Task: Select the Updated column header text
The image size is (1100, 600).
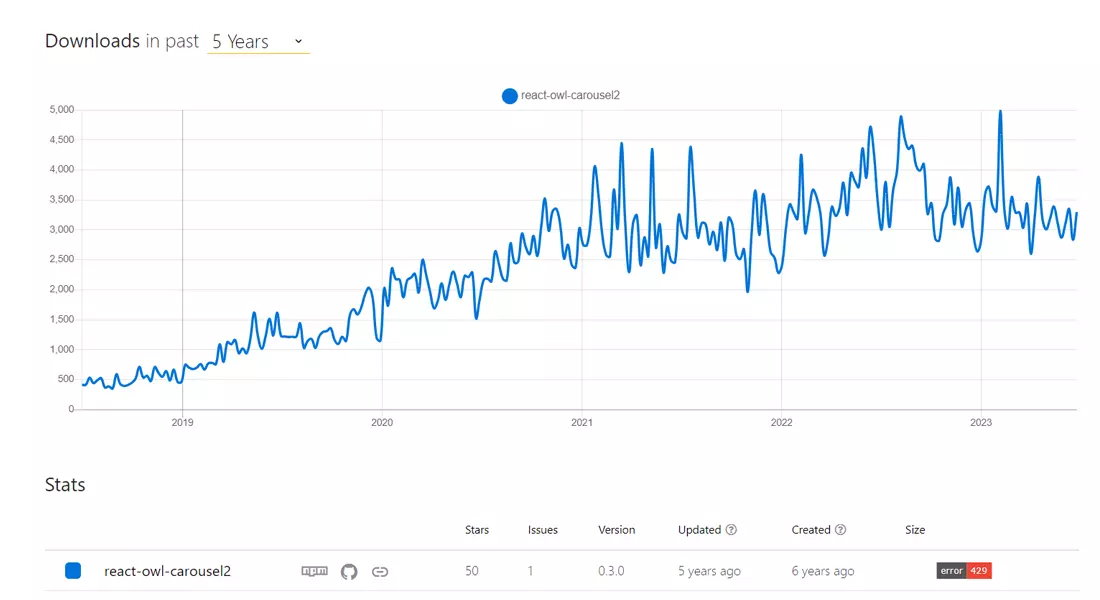Action: click(699, 530)
